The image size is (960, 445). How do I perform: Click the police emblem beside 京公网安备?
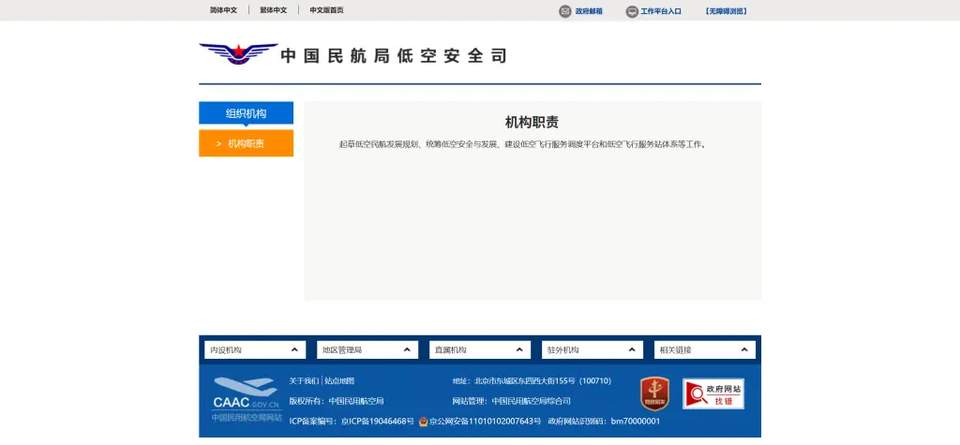point(423,421)
